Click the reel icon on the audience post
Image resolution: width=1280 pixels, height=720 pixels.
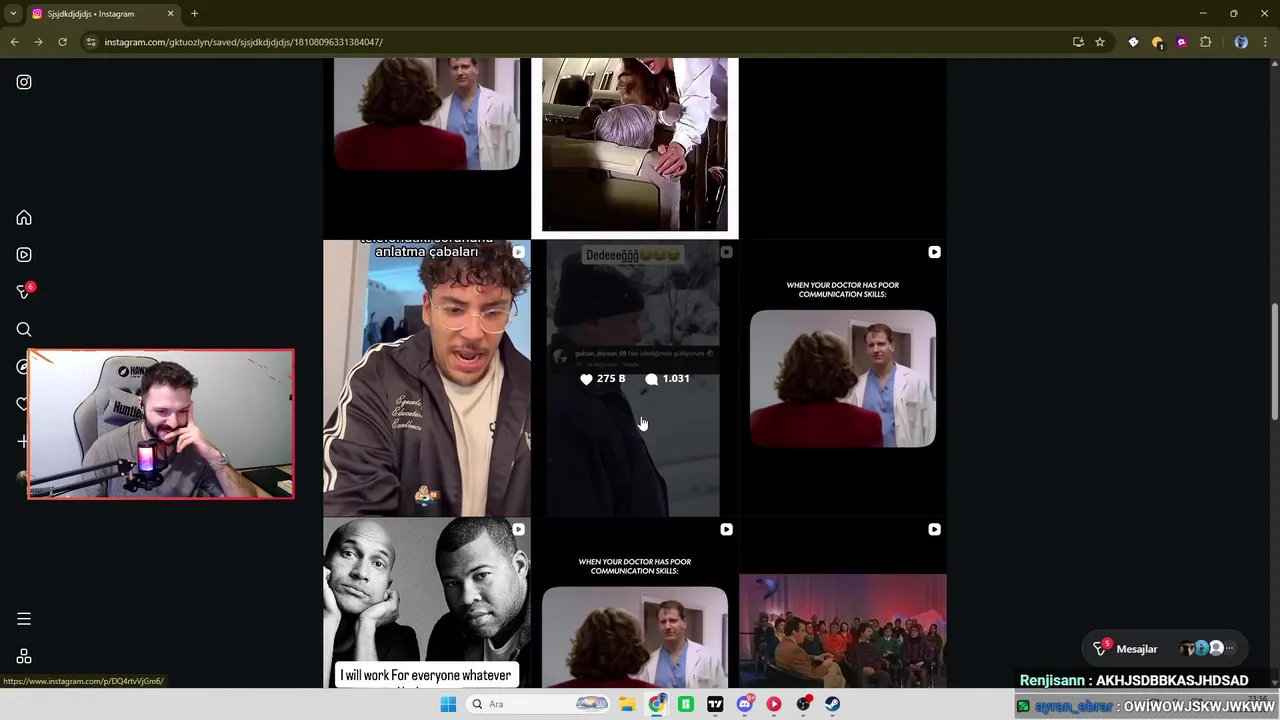coord(934,529)
